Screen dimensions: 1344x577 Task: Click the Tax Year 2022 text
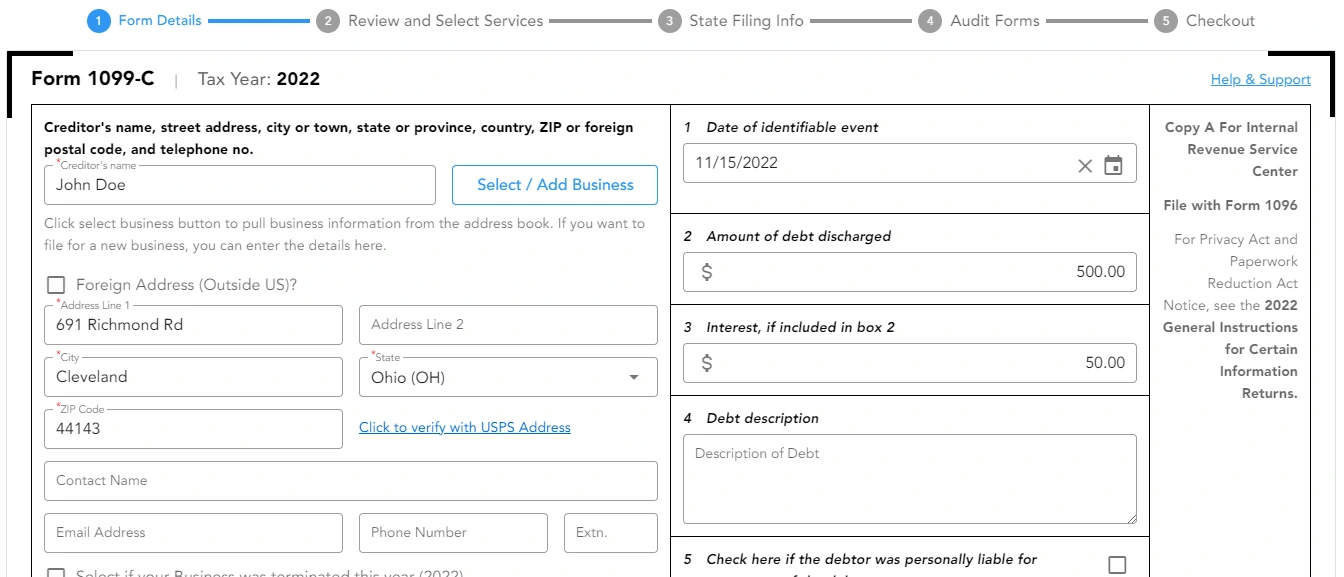point(259,79)
